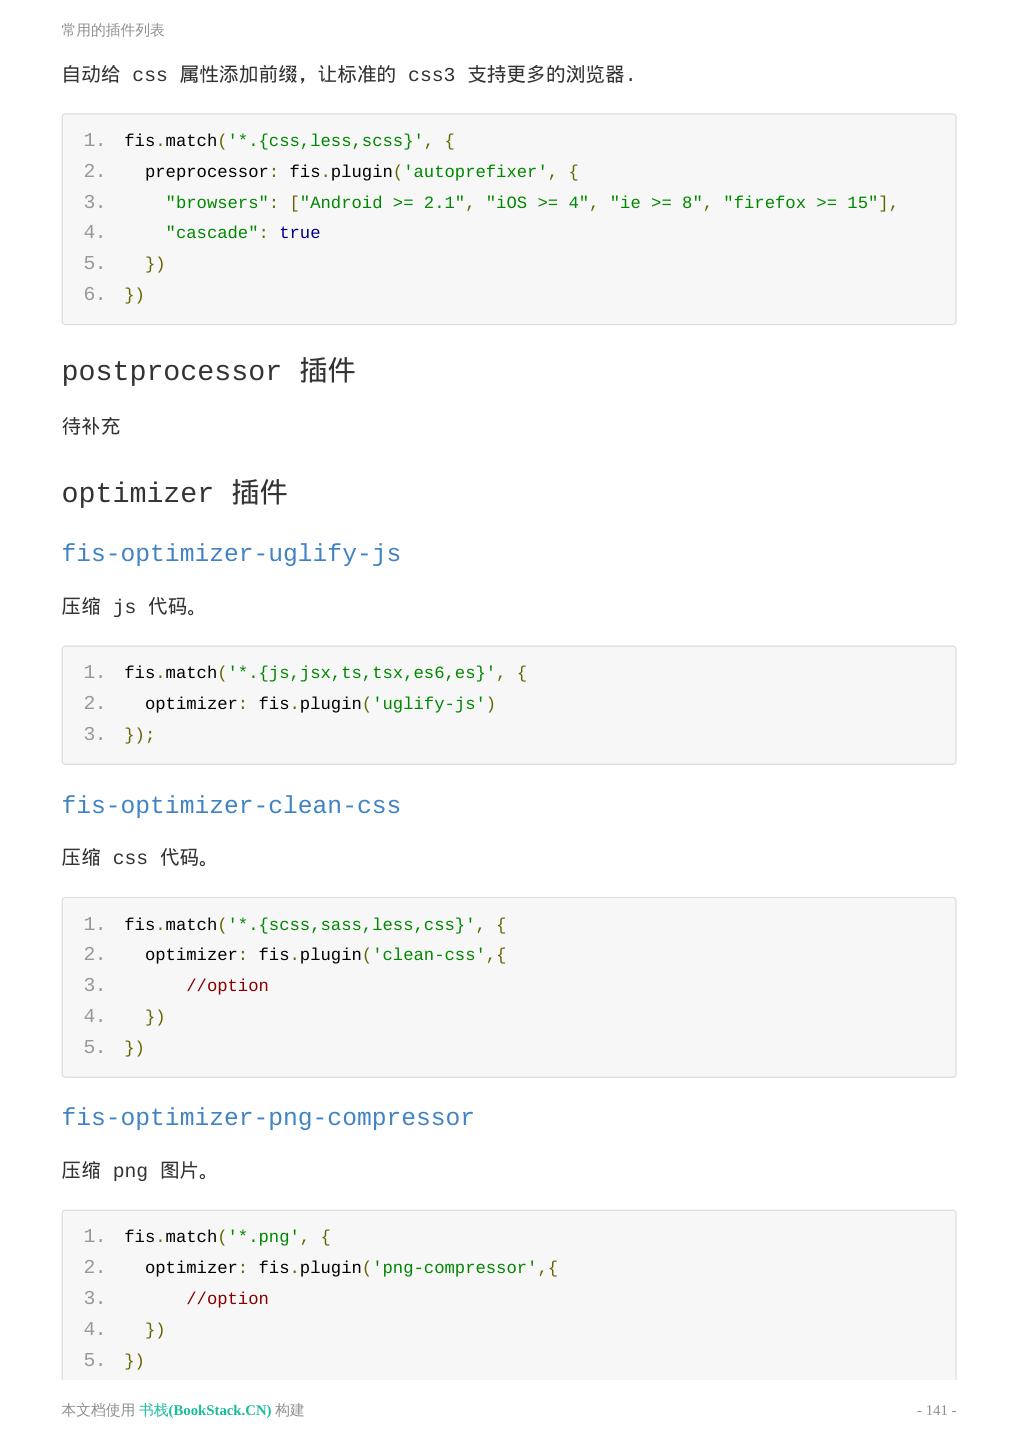Open the fis-optimizer-png-compressor heading link
Viewport: 1019px width, 1440px height.
tap(268, 1118)
